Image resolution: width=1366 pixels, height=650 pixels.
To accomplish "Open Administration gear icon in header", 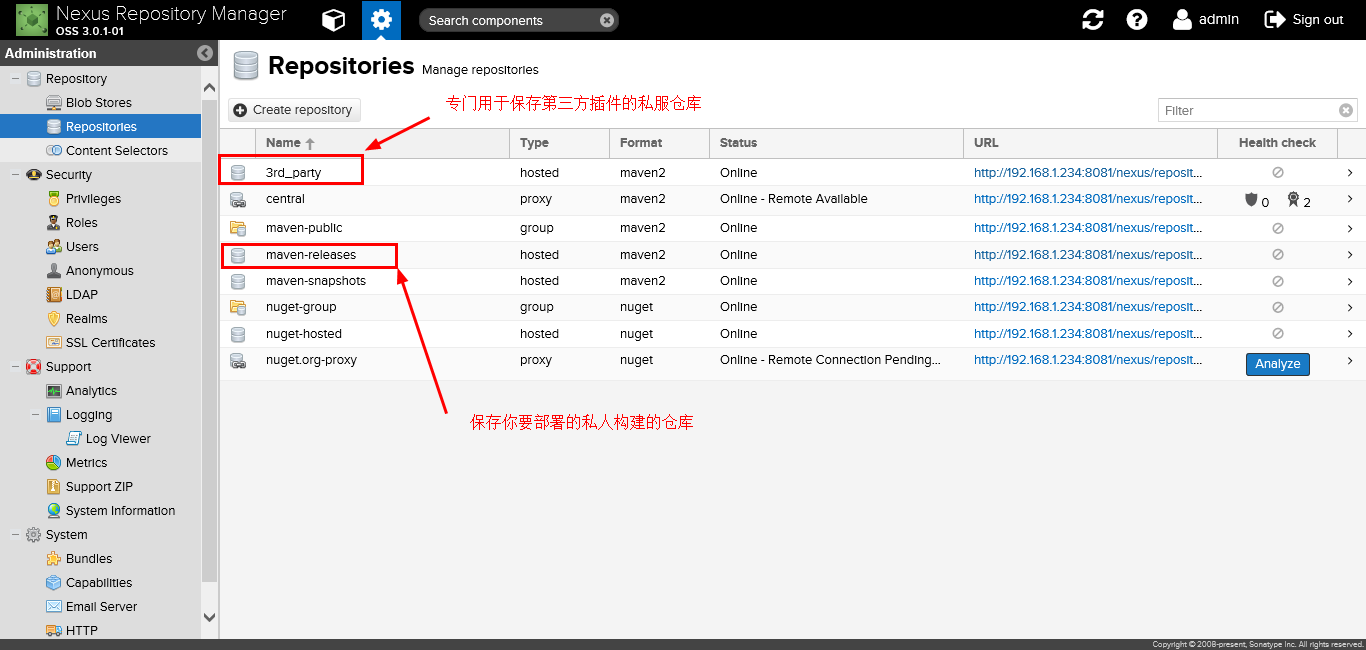I will [x=381, y=20].
